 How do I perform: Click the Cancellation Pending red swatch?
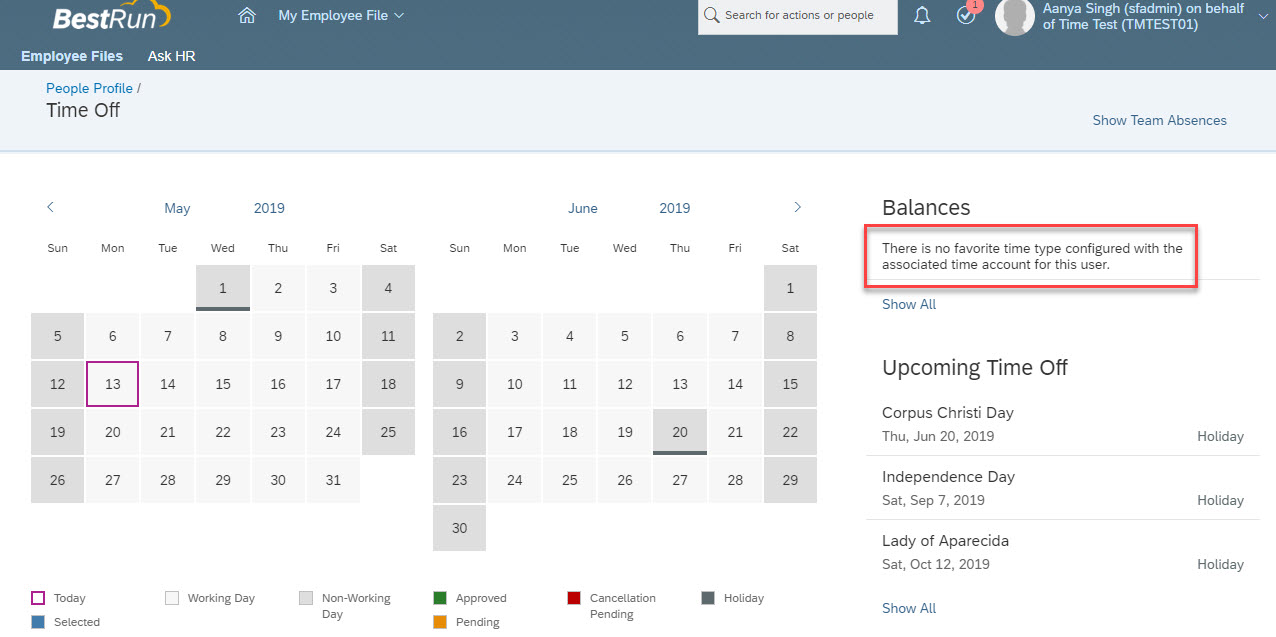[574, 598]
